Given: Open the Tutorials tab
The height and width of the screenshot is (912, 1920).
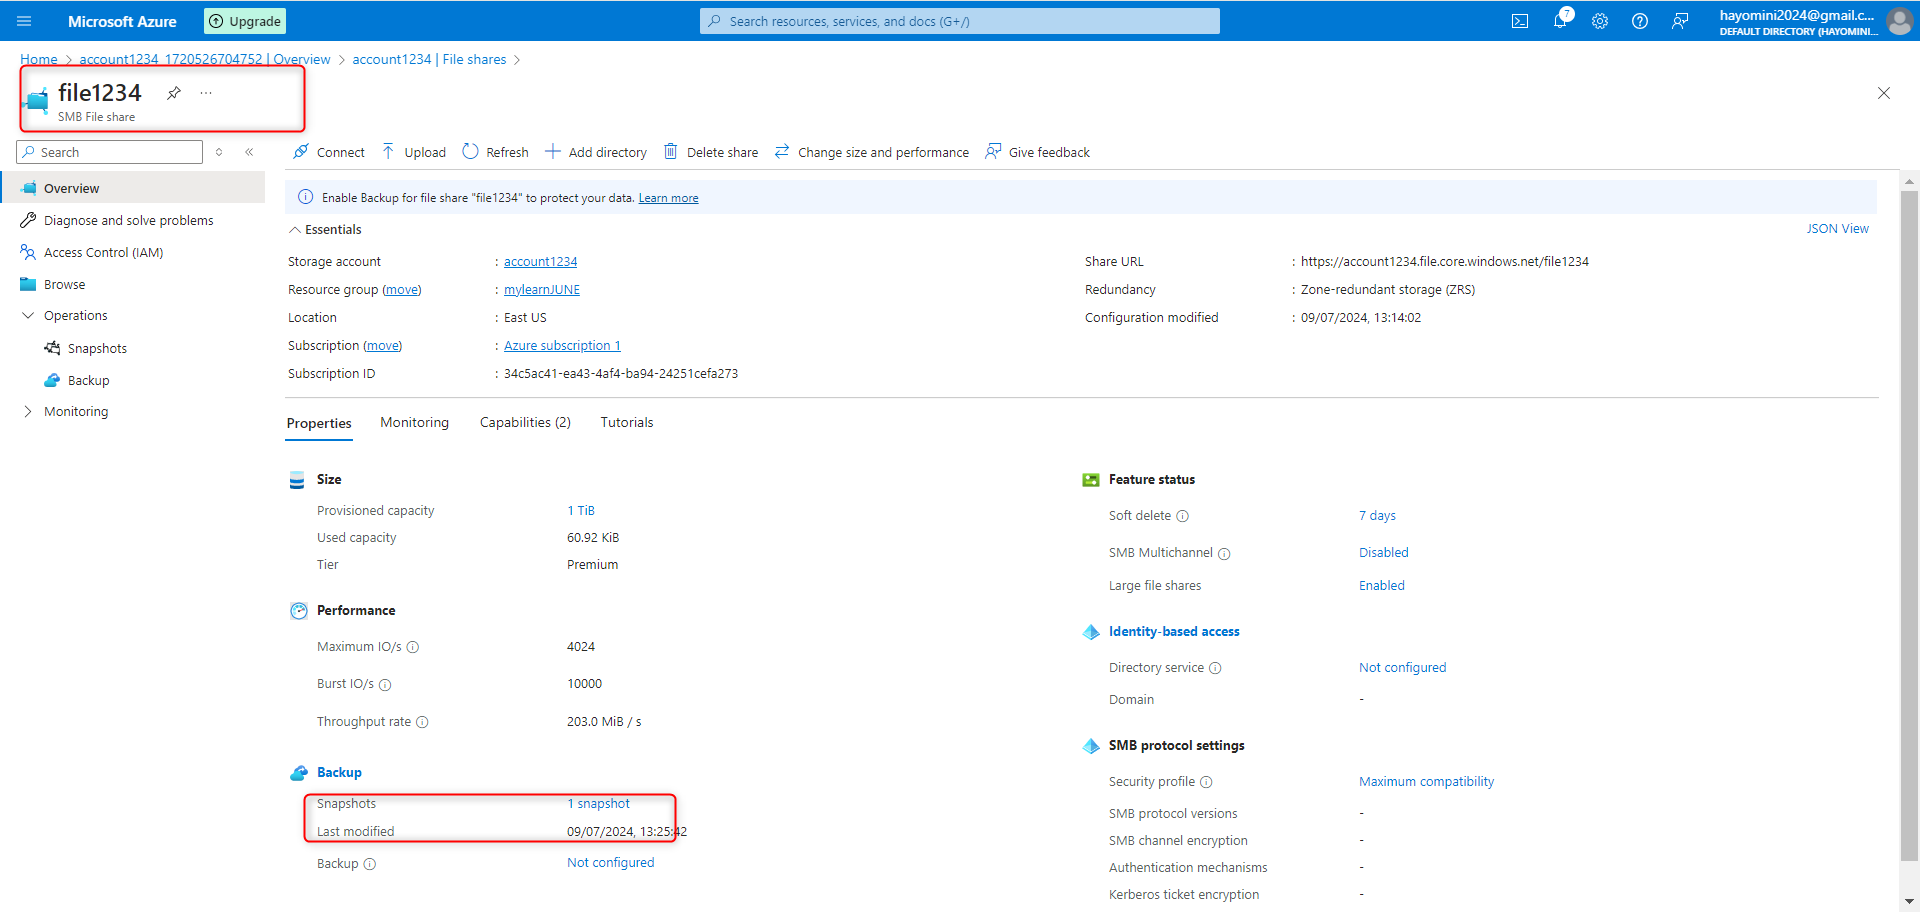Looking at the screenshot, I should click(626, 423).
